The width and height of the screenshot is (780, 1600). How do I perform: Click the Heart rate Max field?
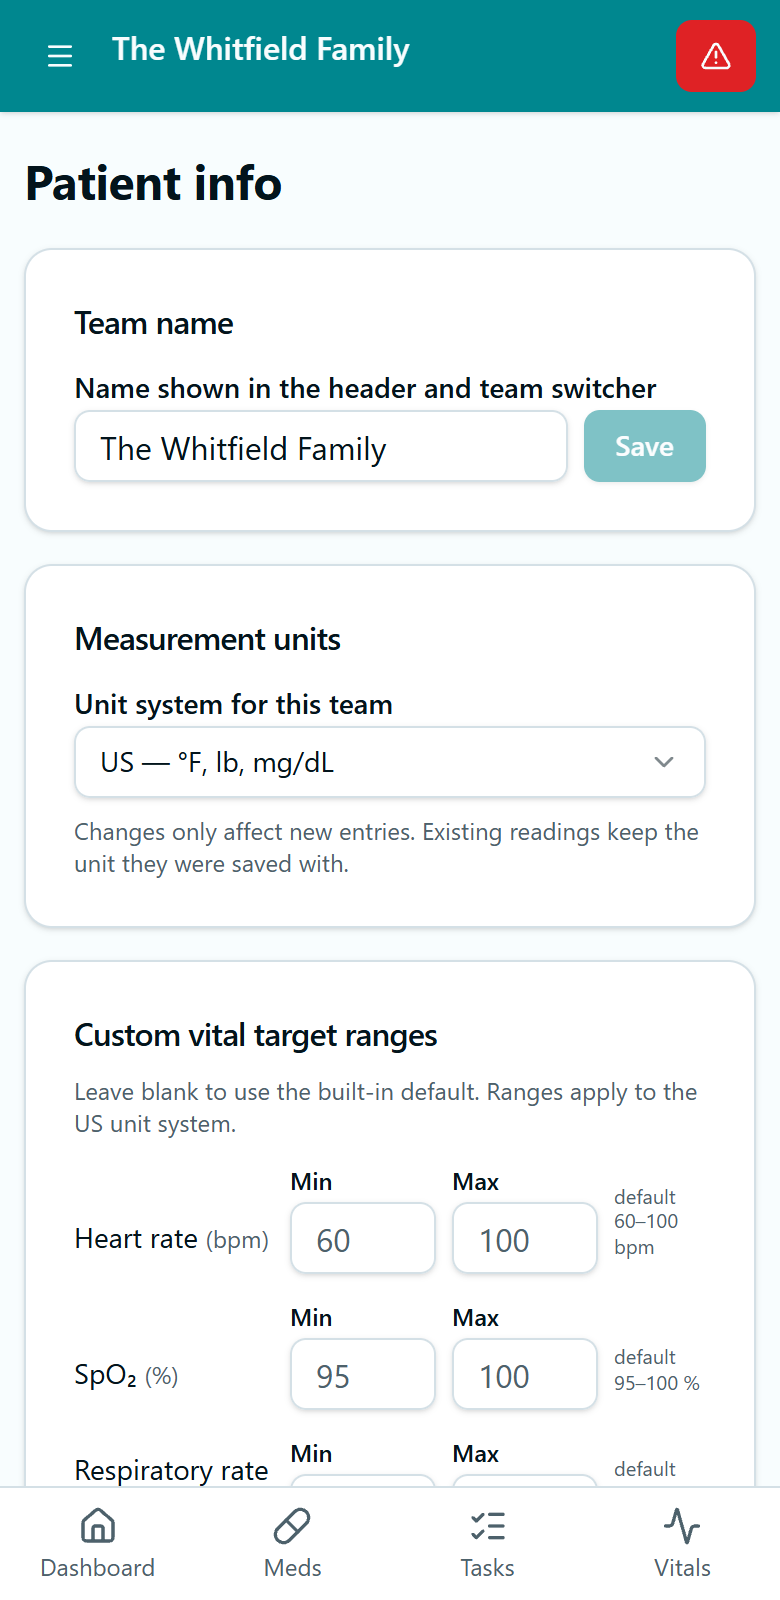click(525, 1238)
